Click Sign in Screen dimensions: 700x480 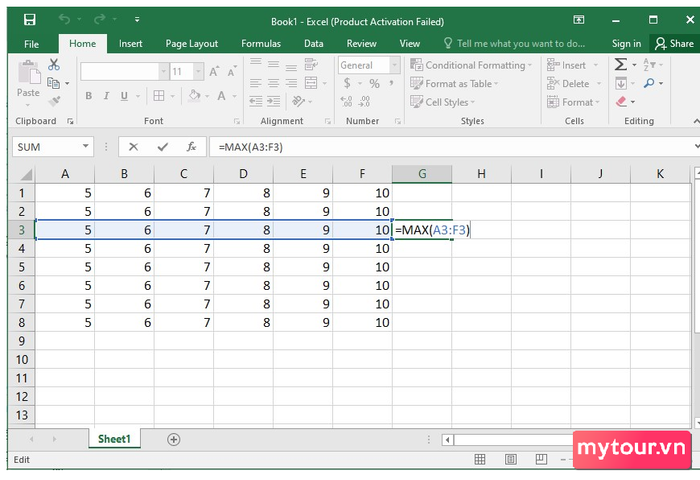point(626,44)
